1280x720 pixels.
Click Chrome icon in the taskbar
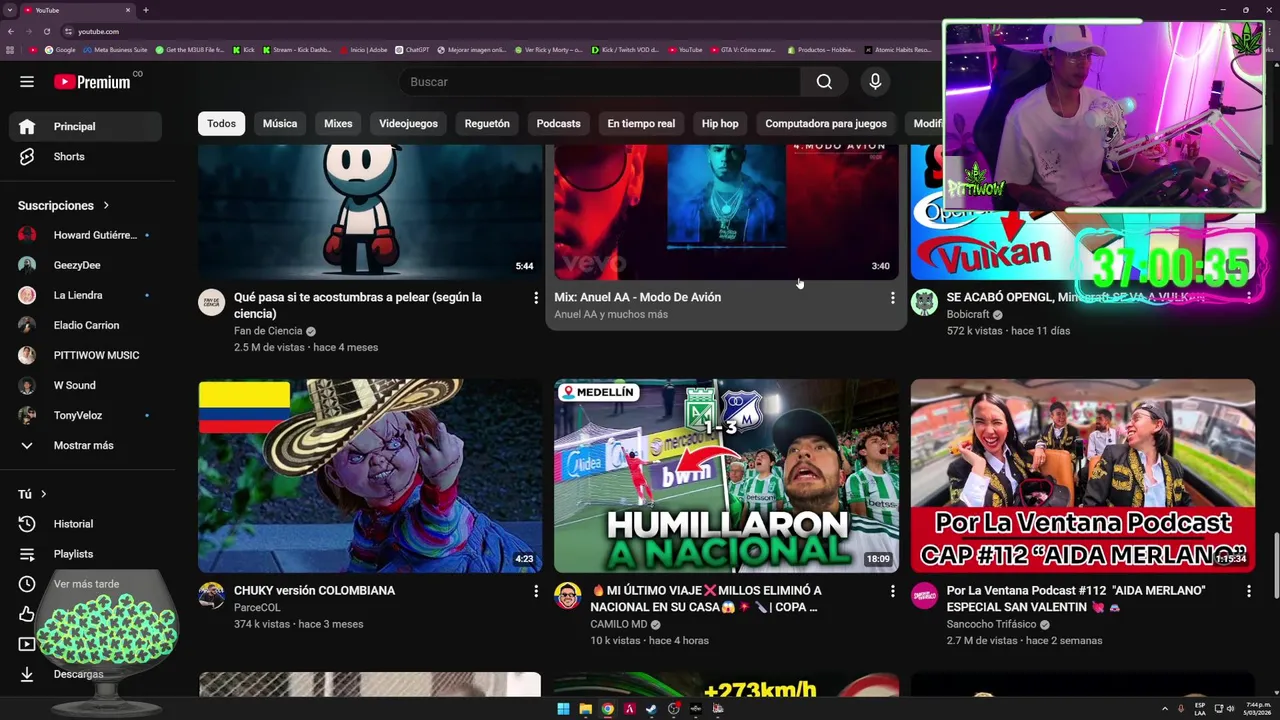pyautogui.click(x=607, y=709)
